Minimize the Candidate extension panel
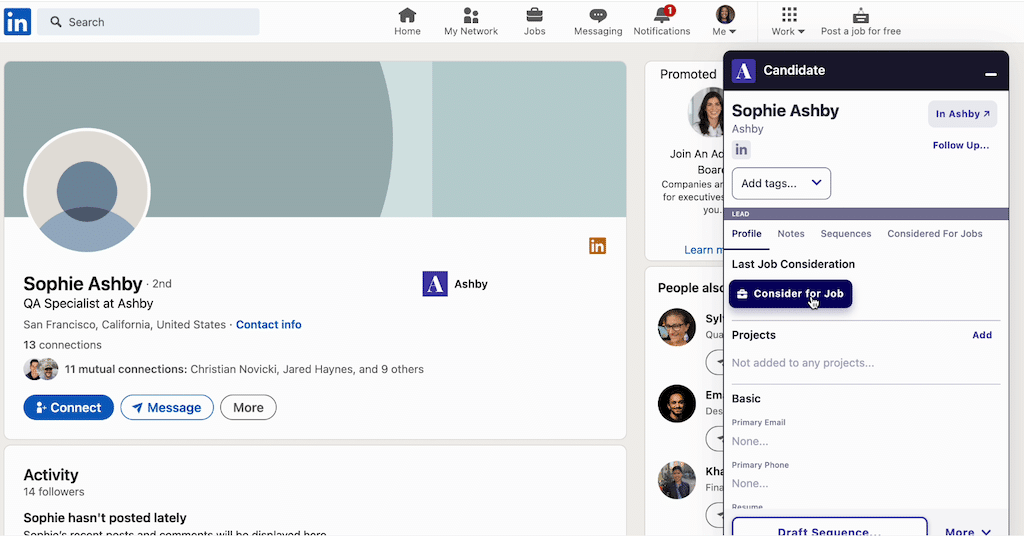Viewport: 1024px width, 536px height. tap(991, 74)
